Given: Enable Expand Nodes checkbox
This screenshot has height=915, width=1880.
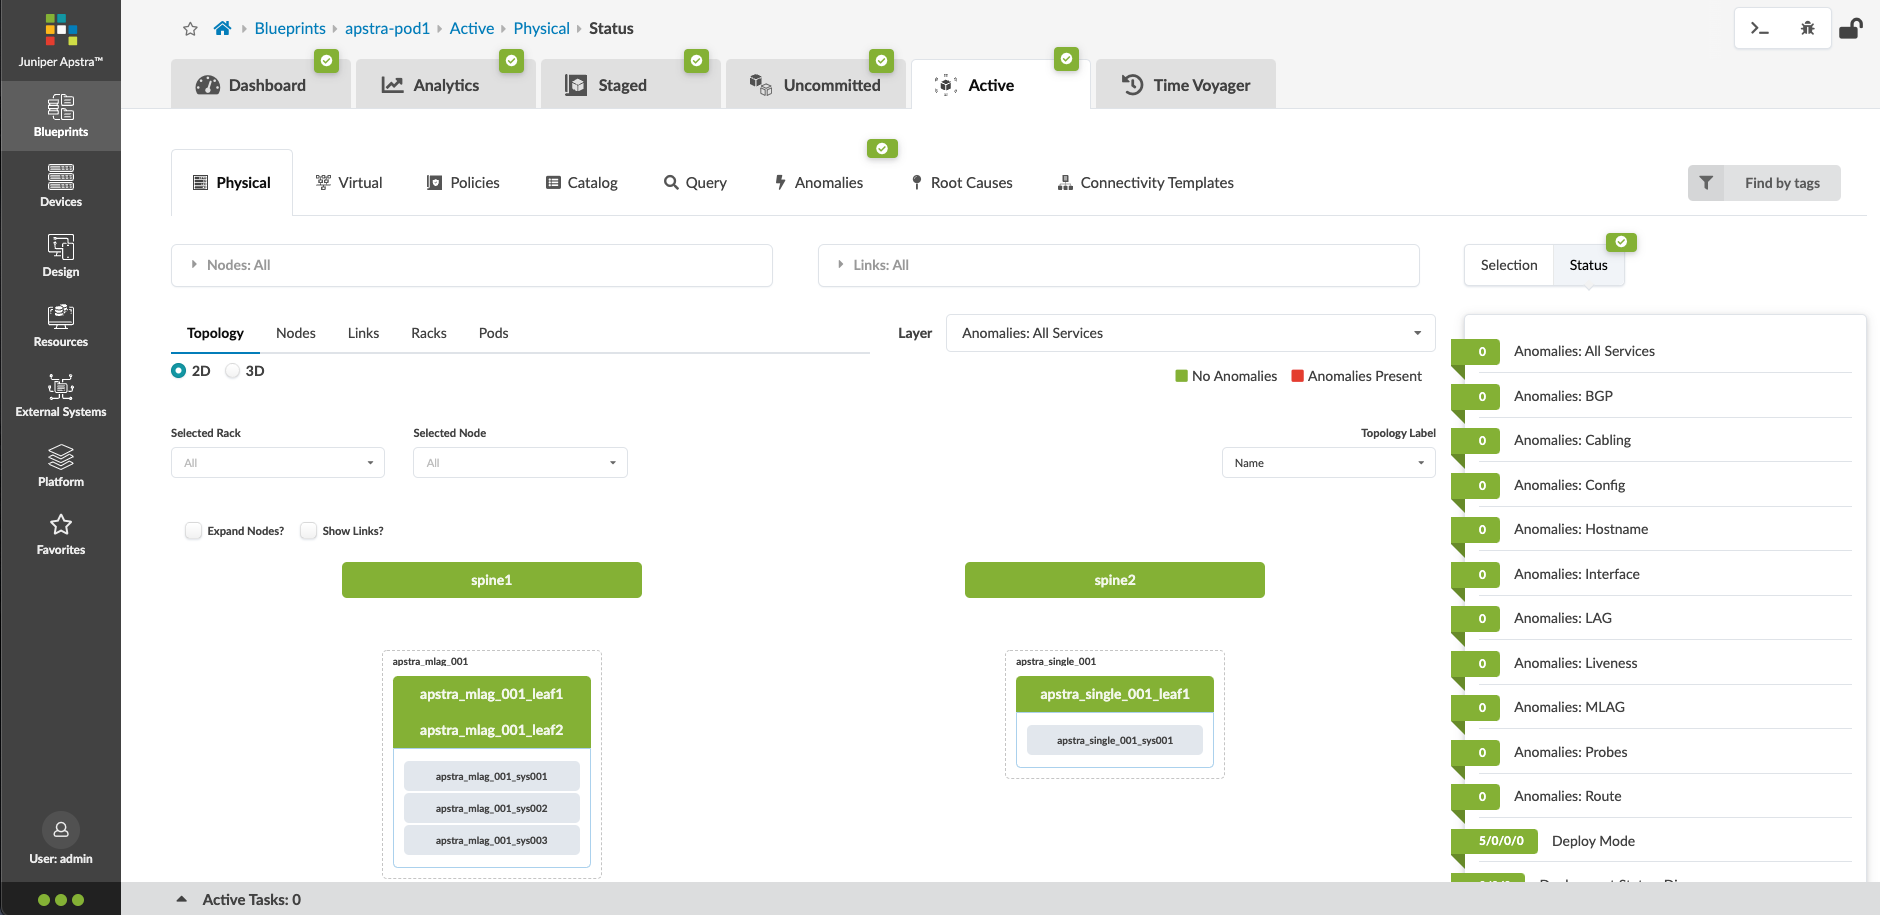Looking at the screenshot, I should pos(194,531).
